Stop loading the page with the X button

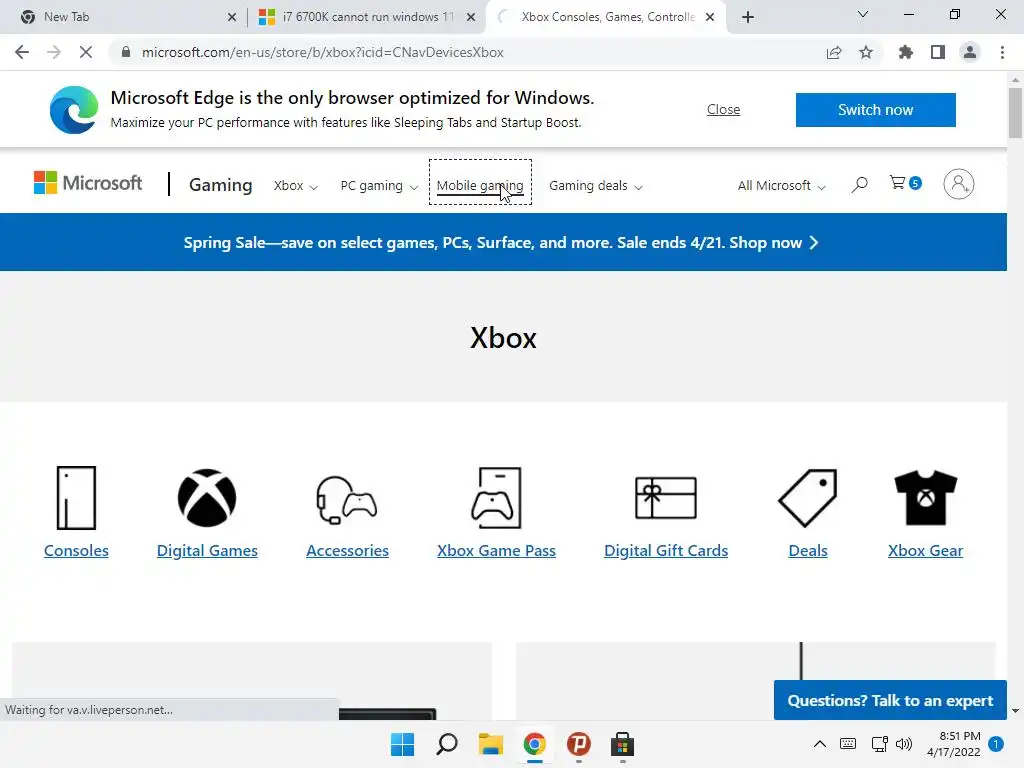tap(86, 52)
